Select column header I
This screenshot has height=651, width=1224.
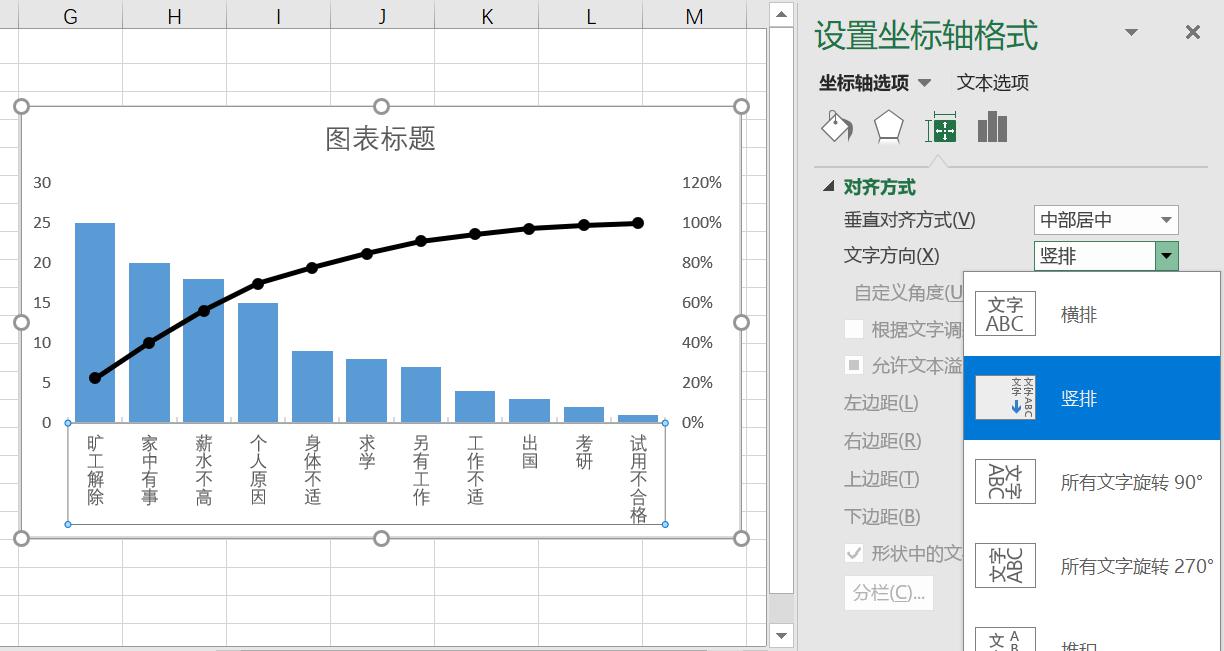coord(278,16)
